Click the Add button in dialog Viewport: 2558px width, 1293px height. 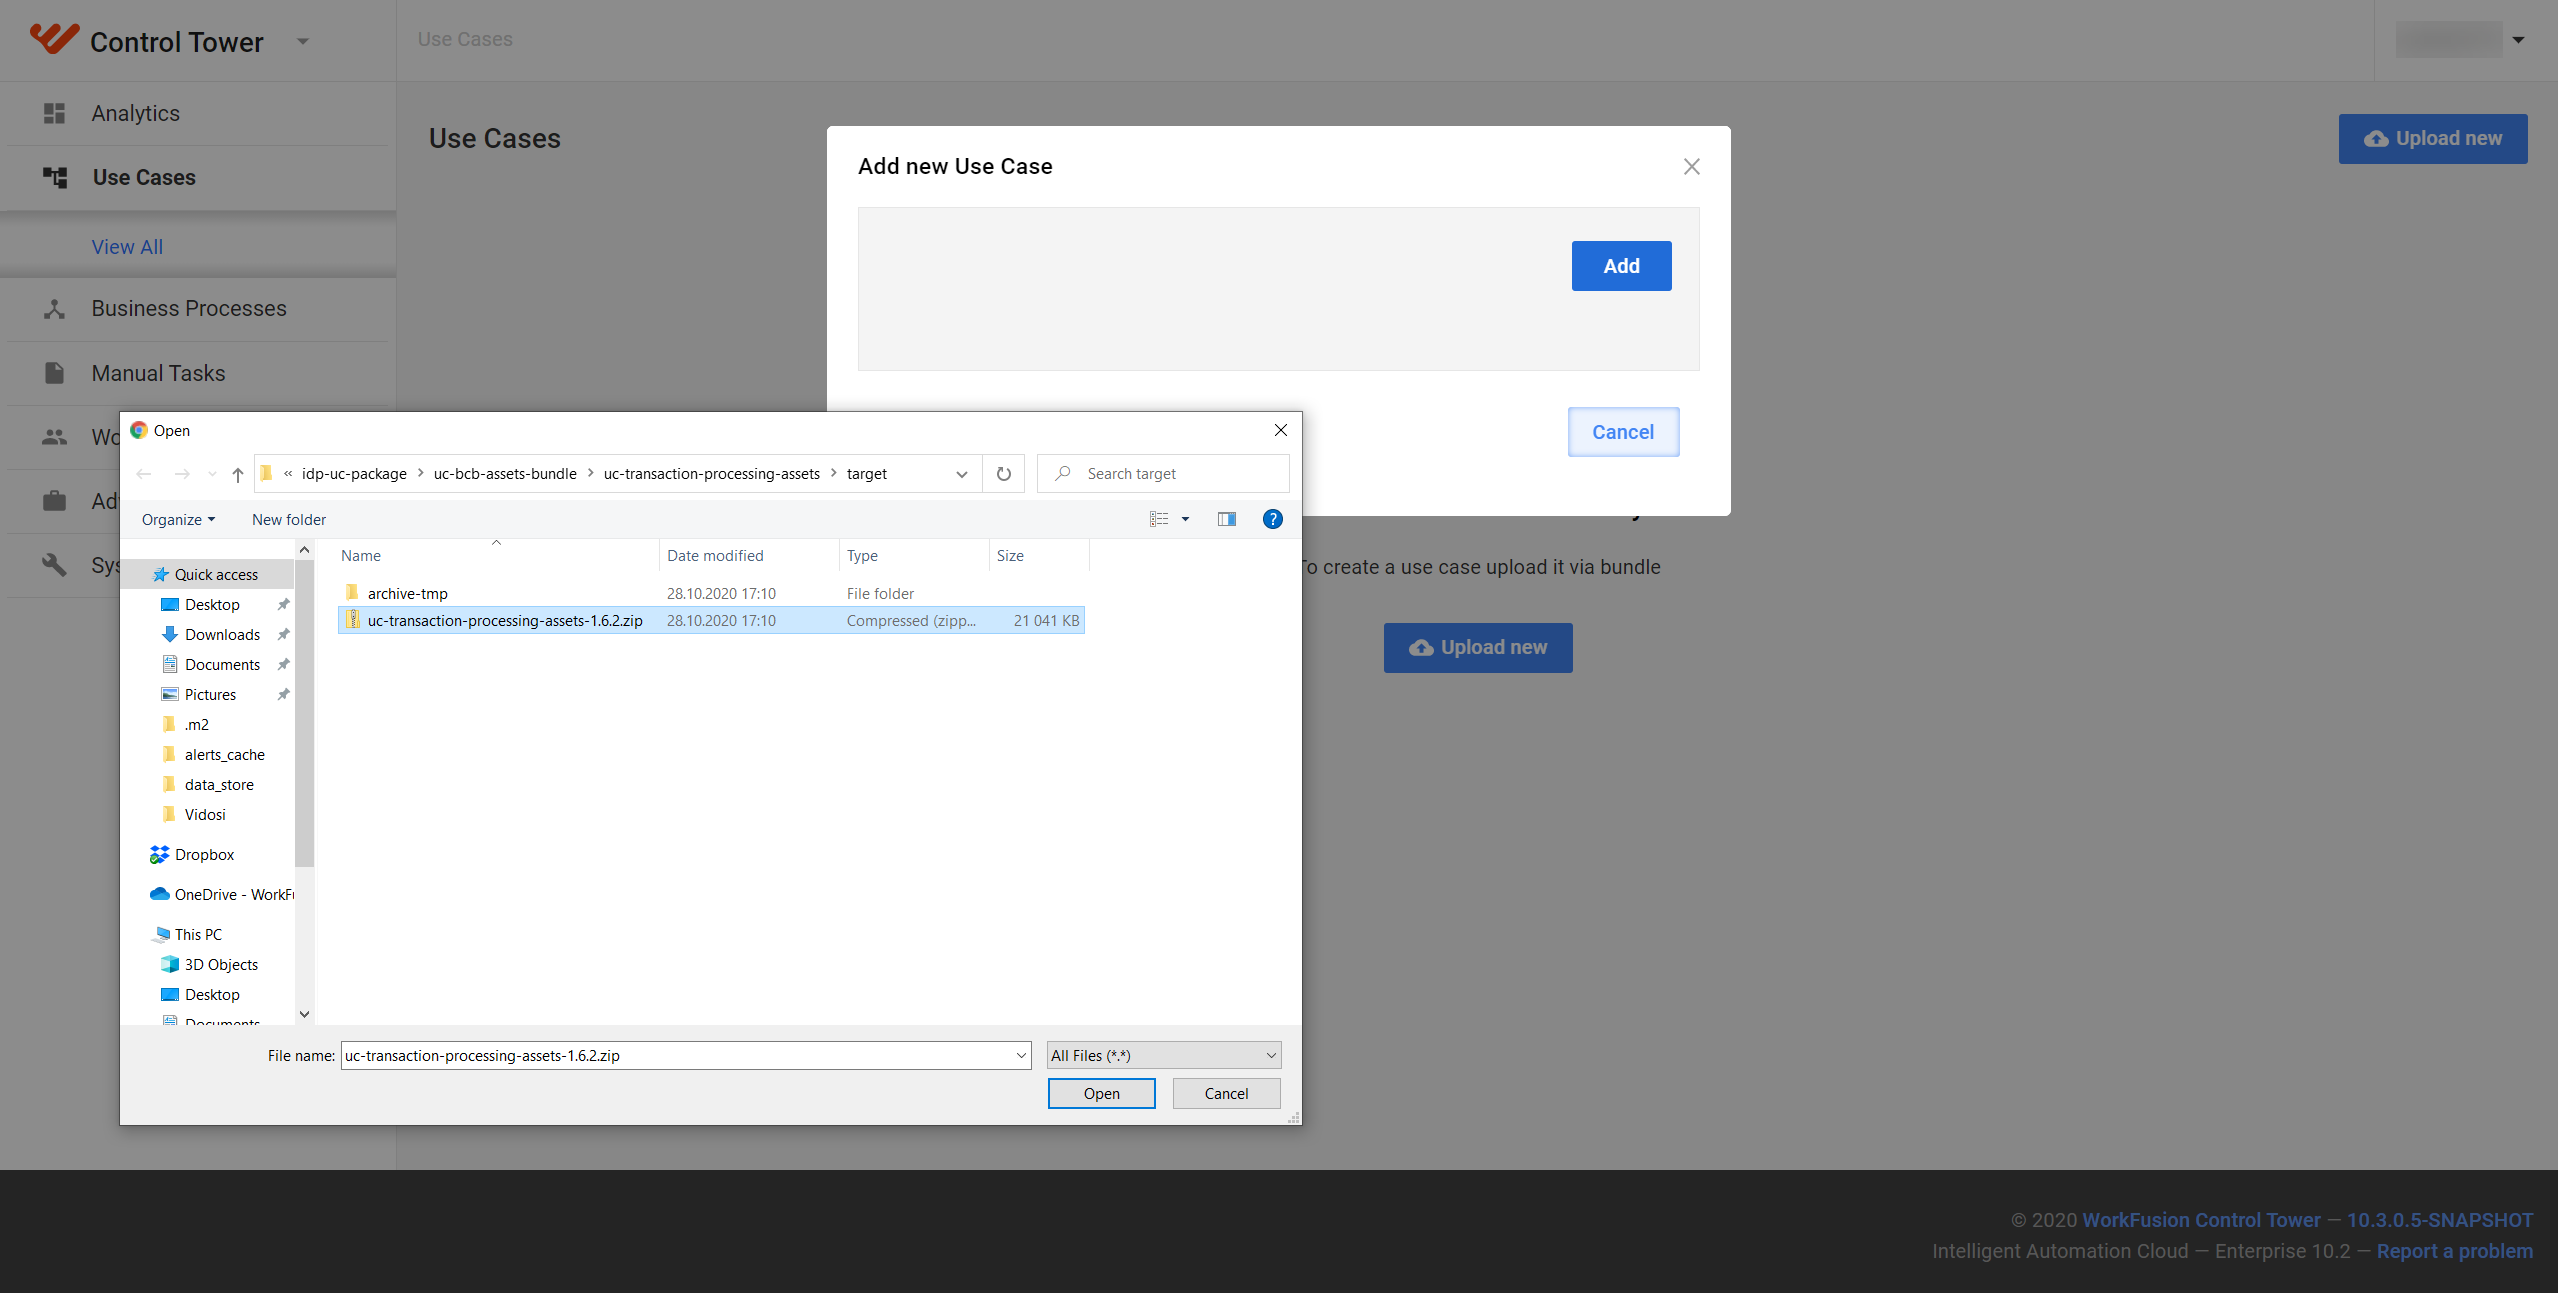[1622, 266]
